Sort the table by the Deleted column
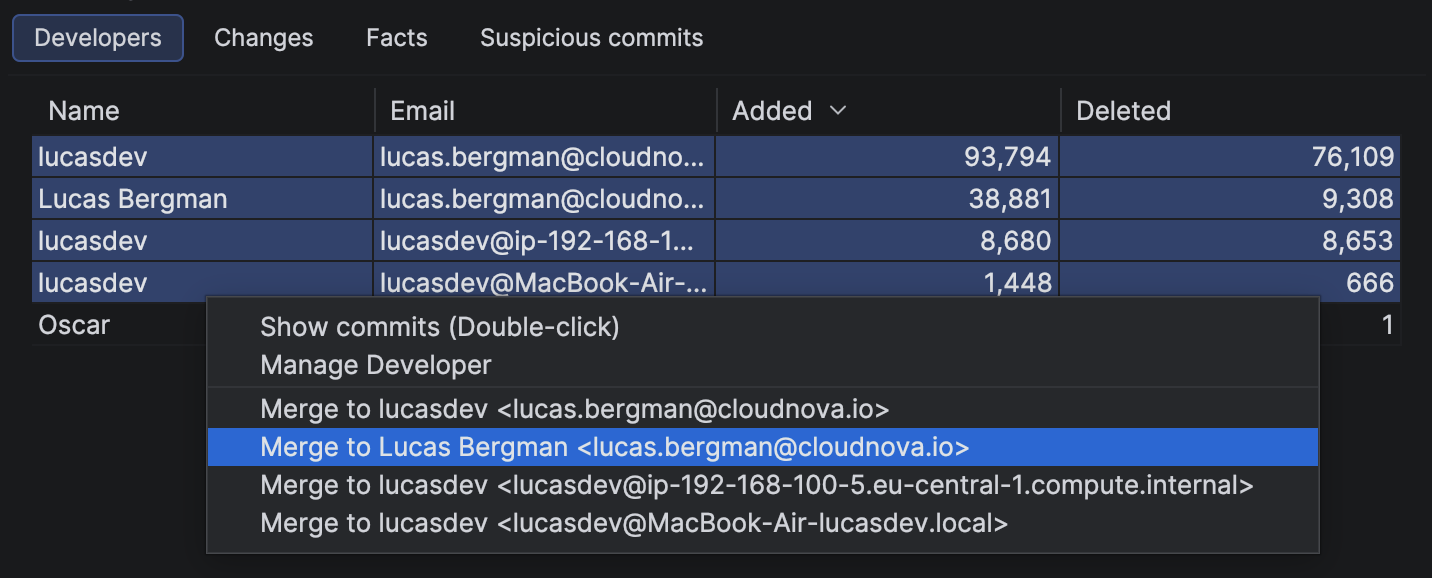Screen dimensions: 1432x578 point(1123,110)
